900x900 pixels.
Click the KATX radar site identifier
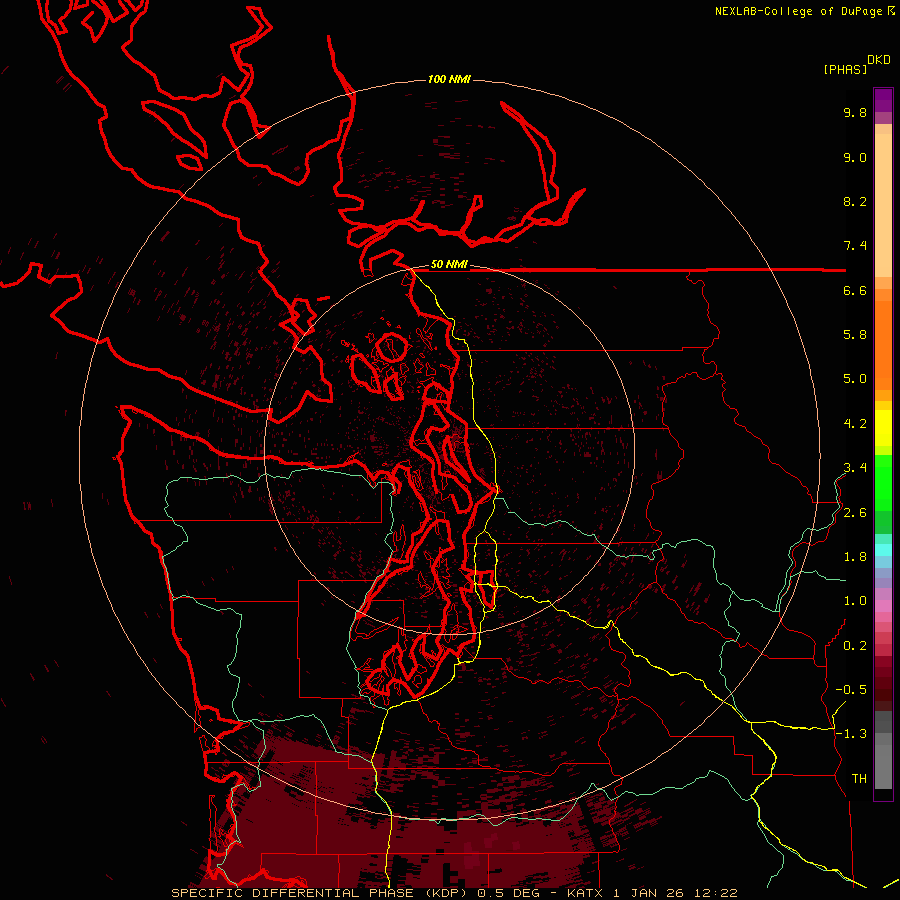click(x=585, y=893)
